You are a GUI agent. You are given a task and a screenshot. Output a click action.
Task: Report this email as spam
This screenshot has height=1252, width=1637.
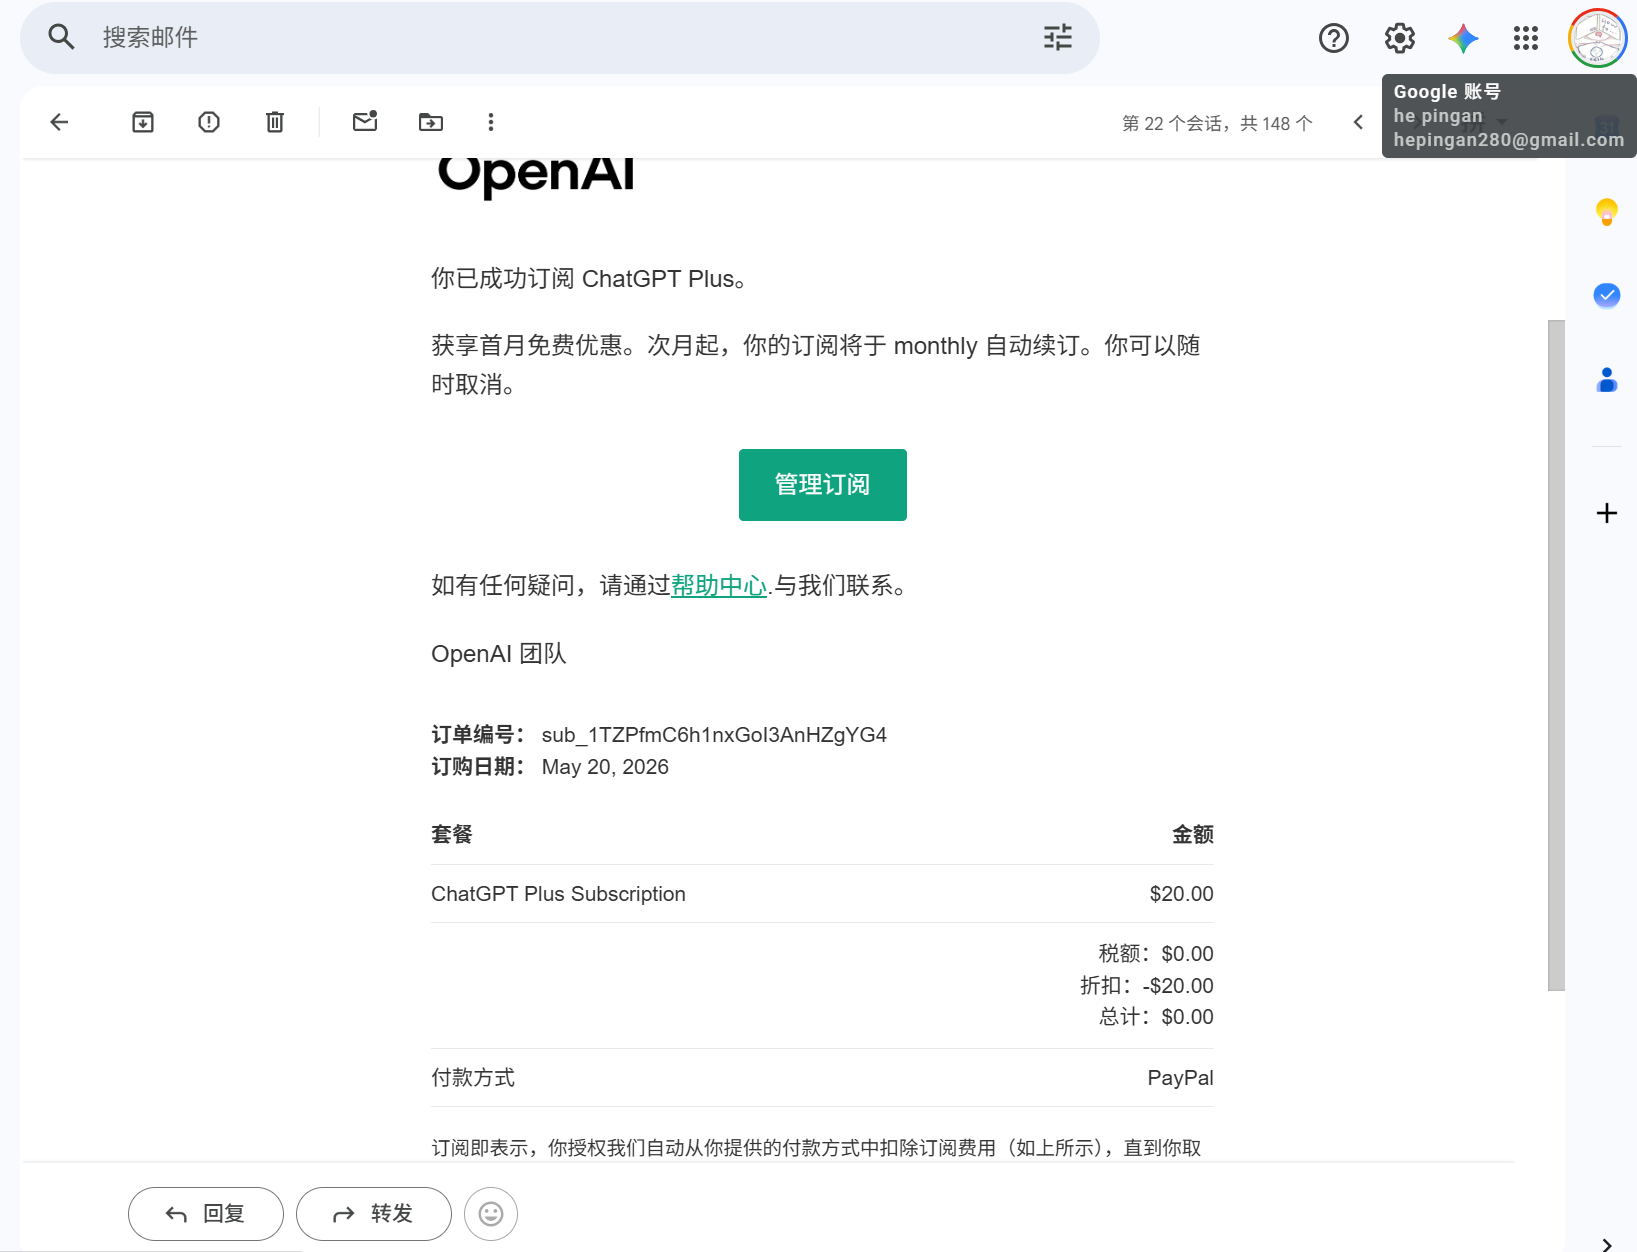pyautogui.click(x=209, y=122)
